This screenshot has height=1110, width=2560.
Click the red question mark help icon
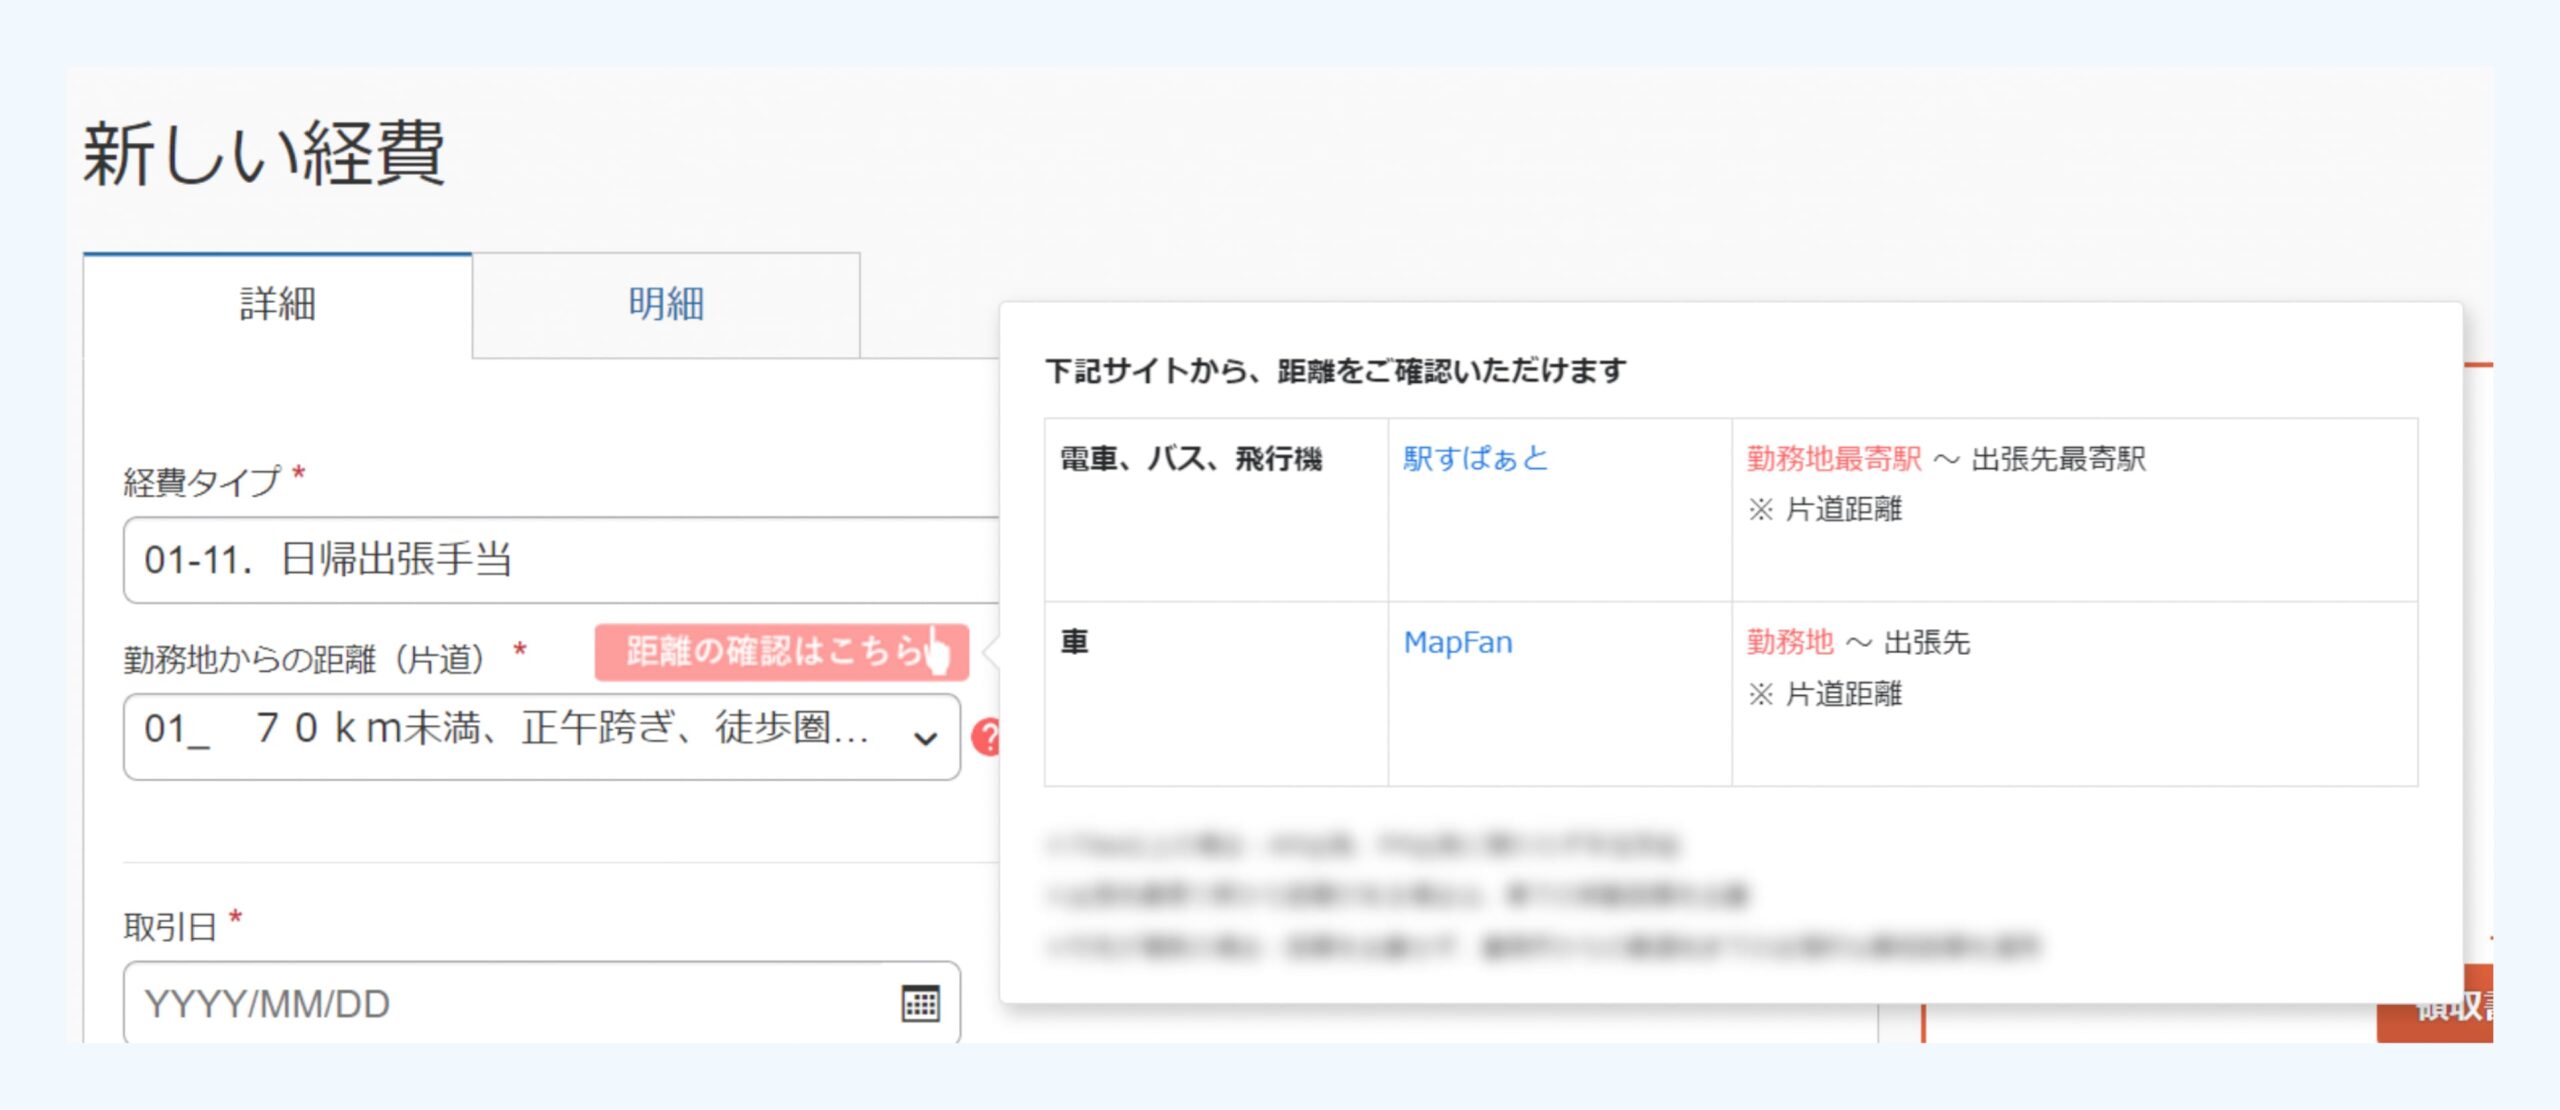click(988, 738)
